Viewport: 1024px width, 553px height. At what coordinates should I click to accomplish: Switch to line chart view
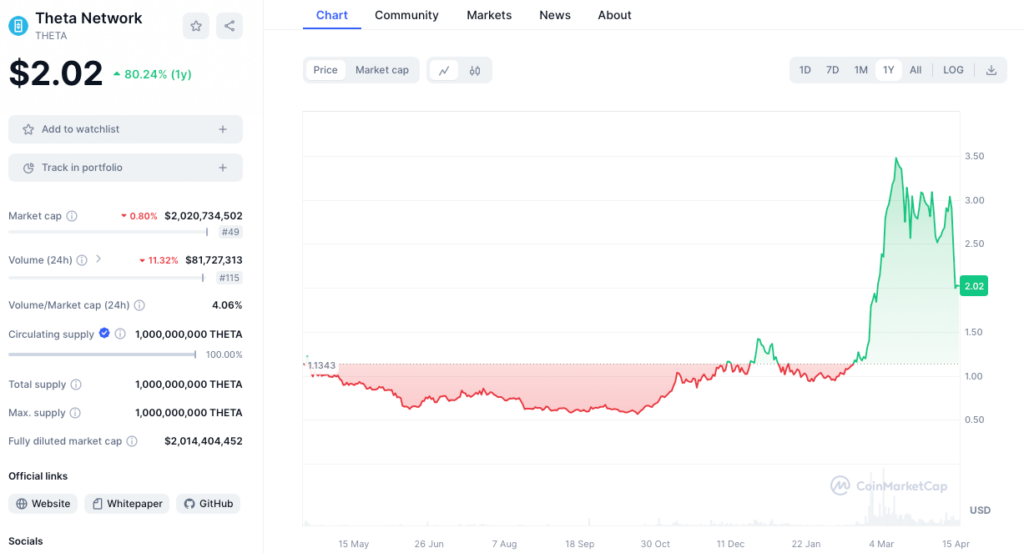pyautogui.click(x=444, y=71)
